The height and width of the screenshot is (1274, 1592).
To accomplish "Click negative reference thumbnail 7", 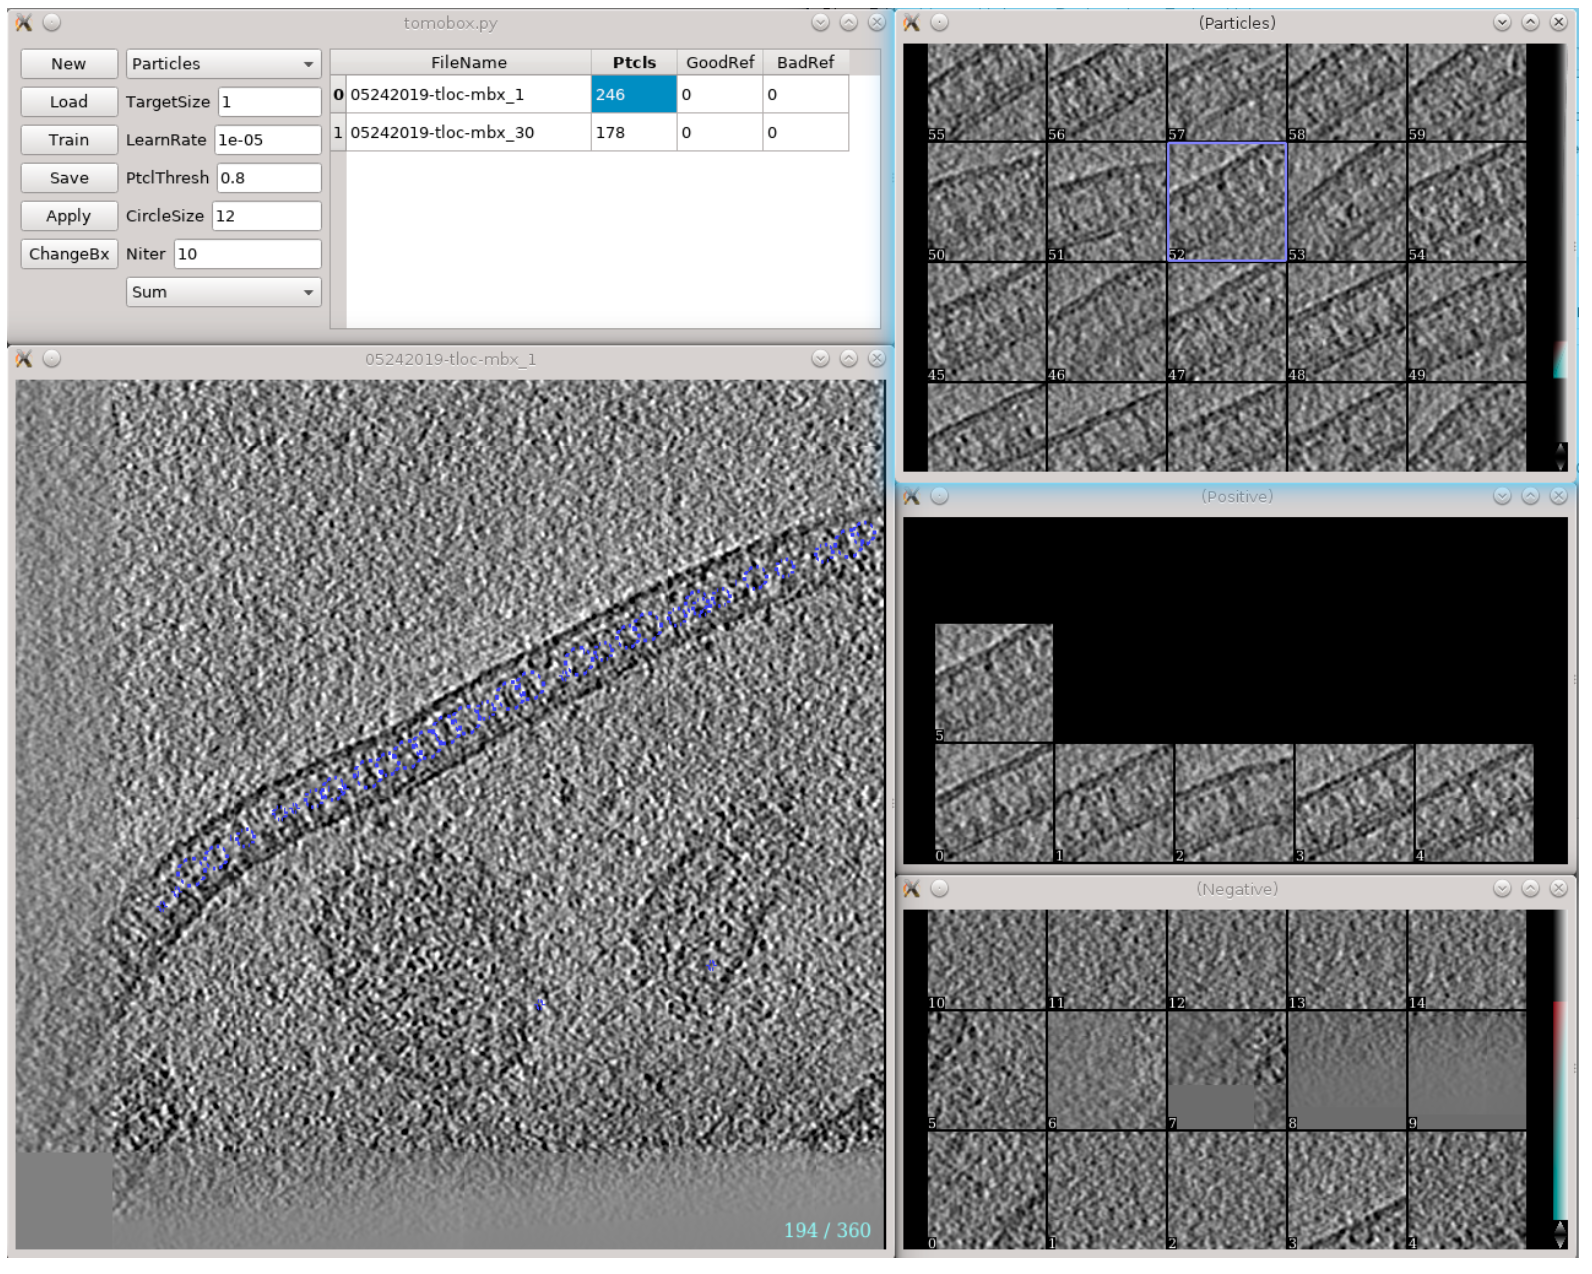I will 1227,1071.
